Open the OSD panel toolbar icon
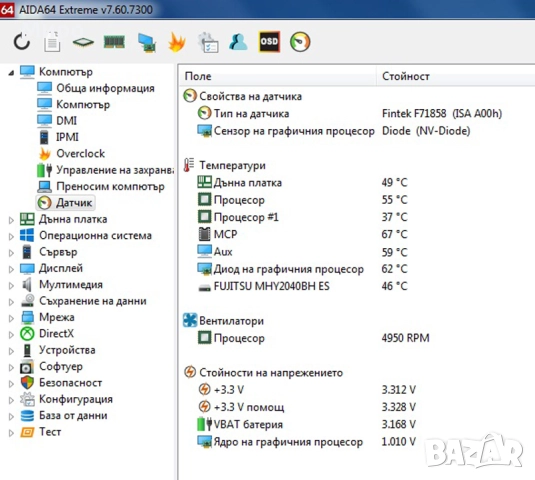This screenshot has height=480, width=535. [269, 42]
